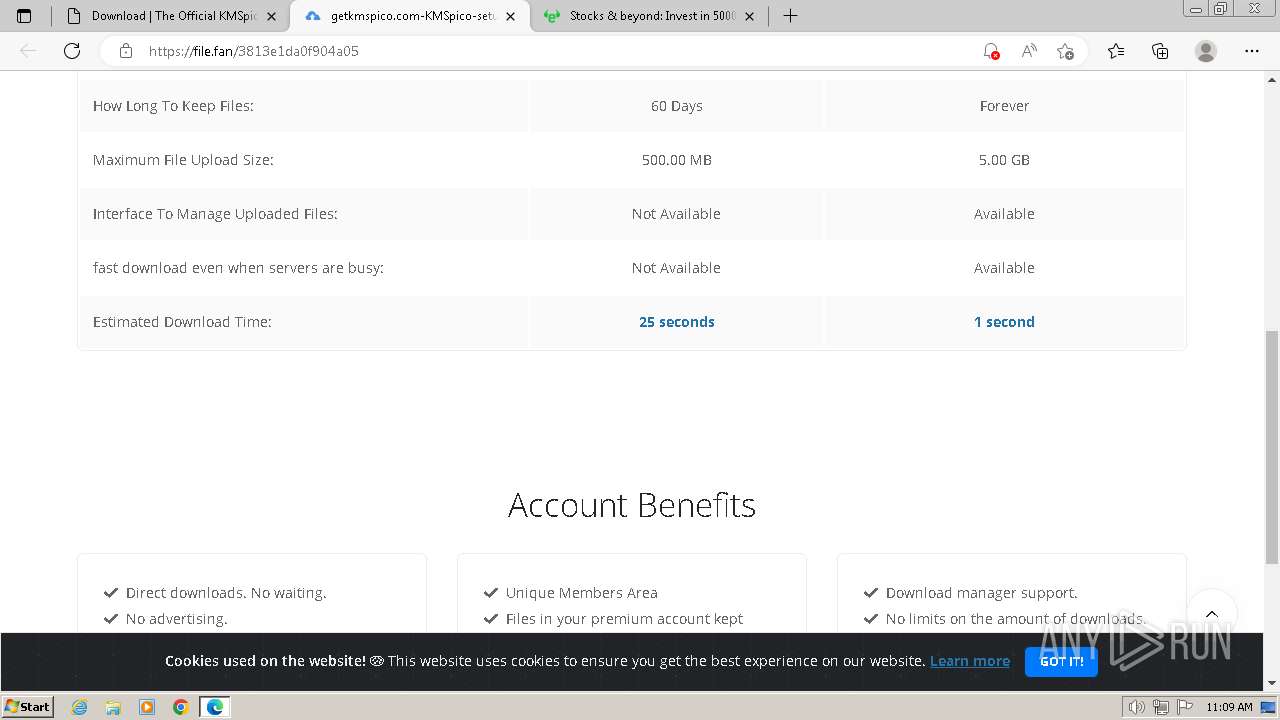Screen dimensions: 1280x720
Task: Click the 1 second download time
Action: point(1004,322)
